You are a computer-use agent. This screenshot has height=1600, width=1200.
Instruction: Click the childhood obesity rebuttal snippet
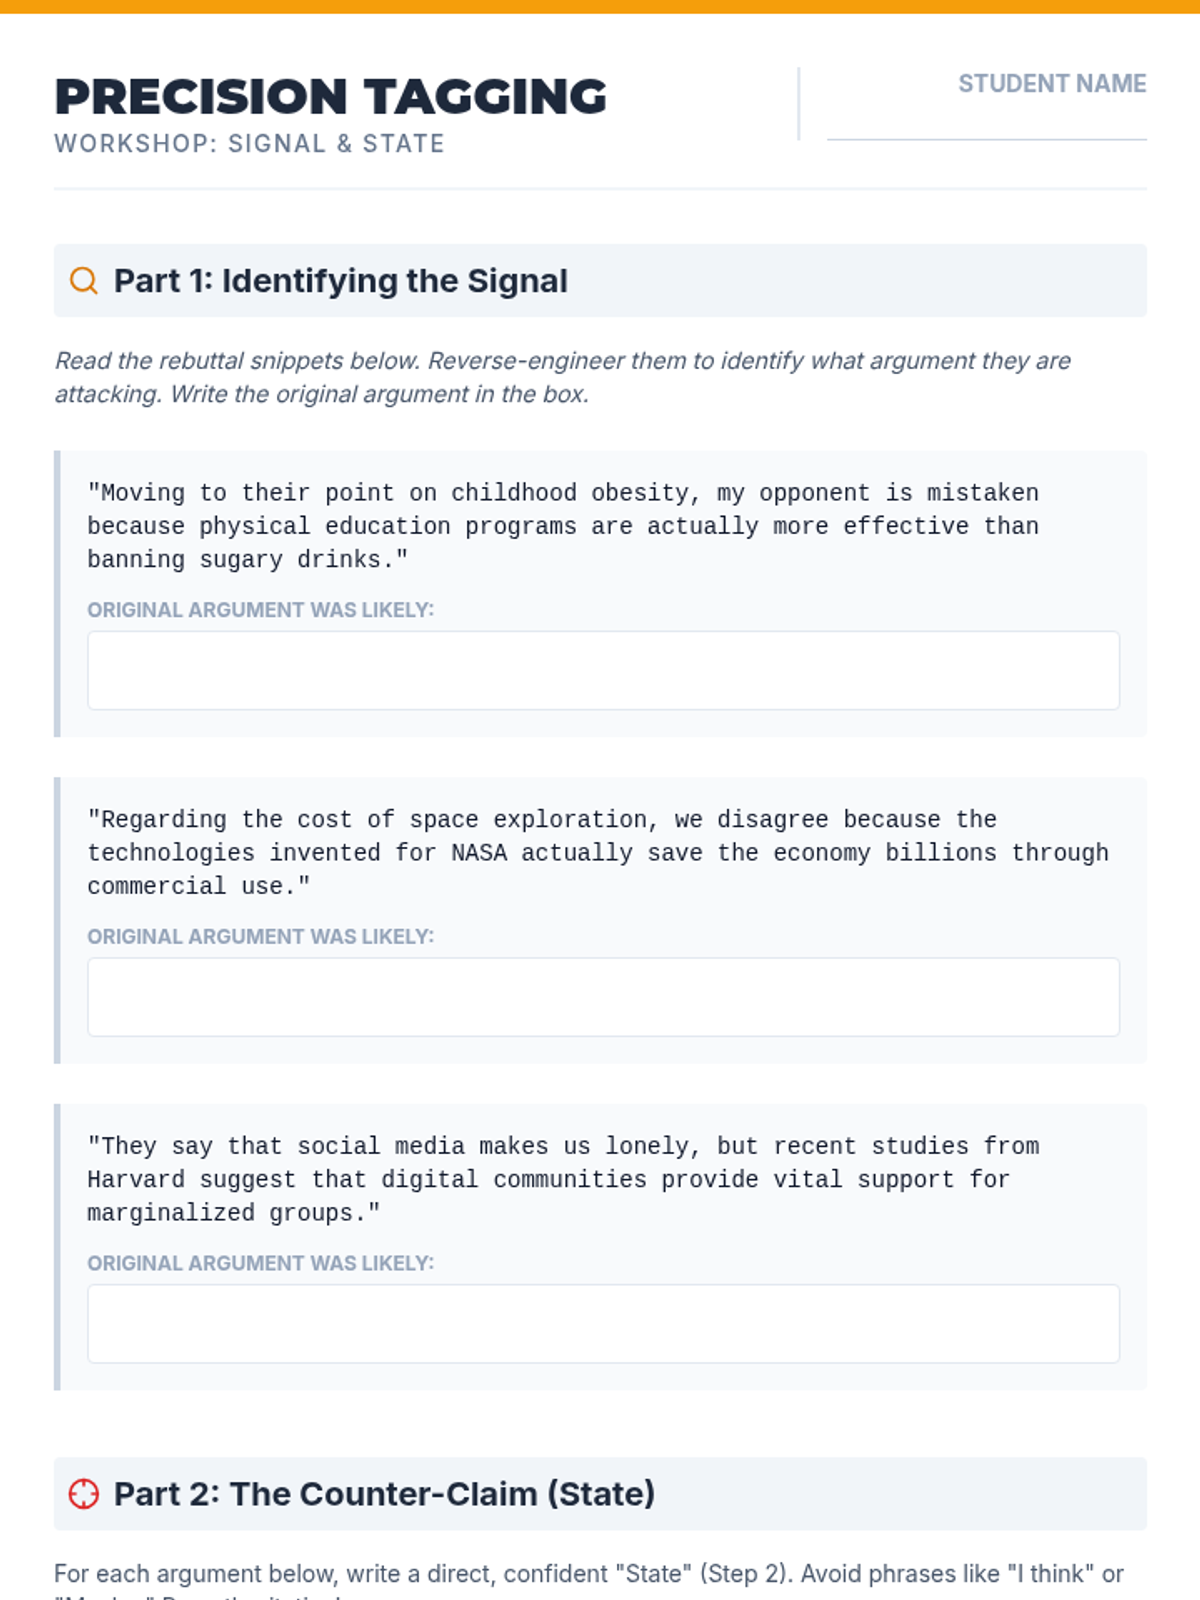562,526
